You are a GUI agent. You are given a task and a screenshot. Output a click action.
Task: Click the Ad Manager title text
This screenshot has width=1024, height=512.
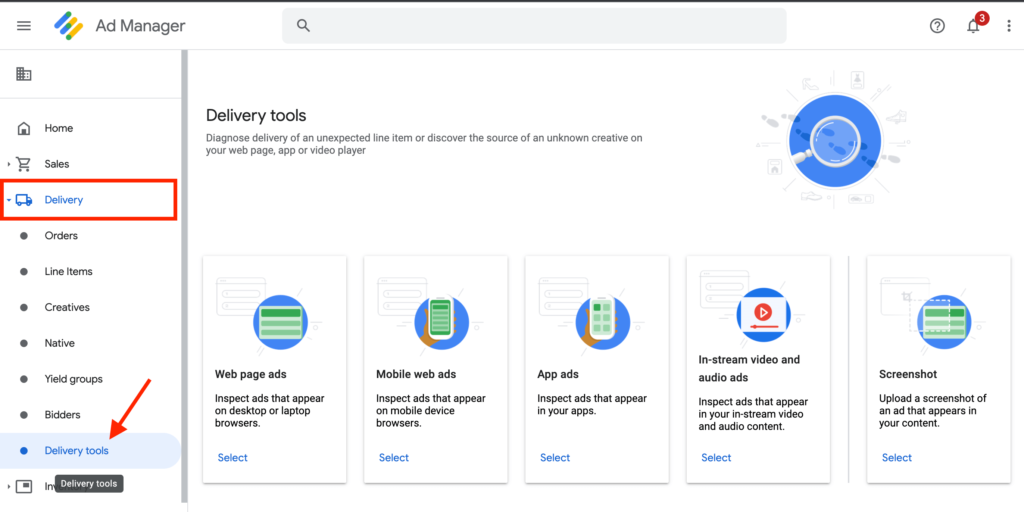coord(140,26)
